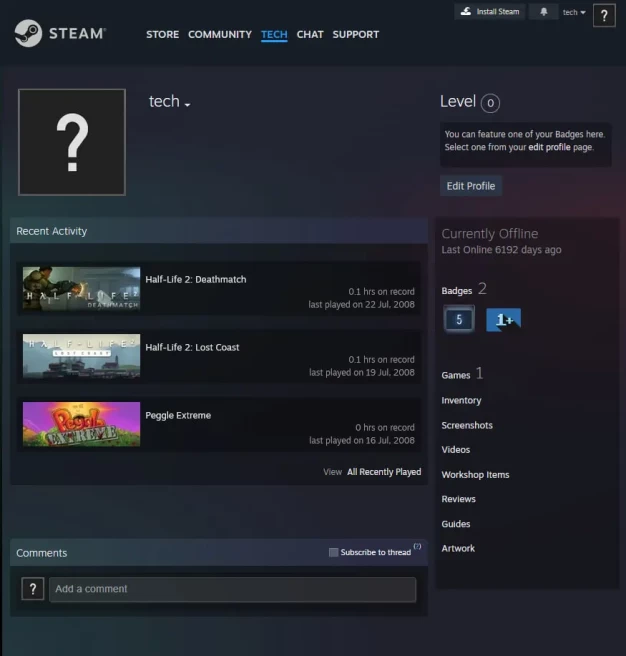Click 'Last Online 6192 days ago' text

point(501,250)
